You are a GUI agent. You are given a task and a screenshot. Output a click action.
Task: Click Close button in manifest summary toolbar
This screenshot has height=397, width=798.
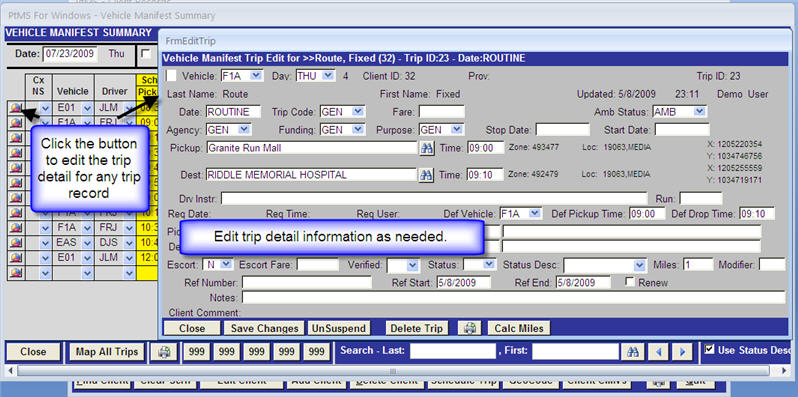pos(33,352)
